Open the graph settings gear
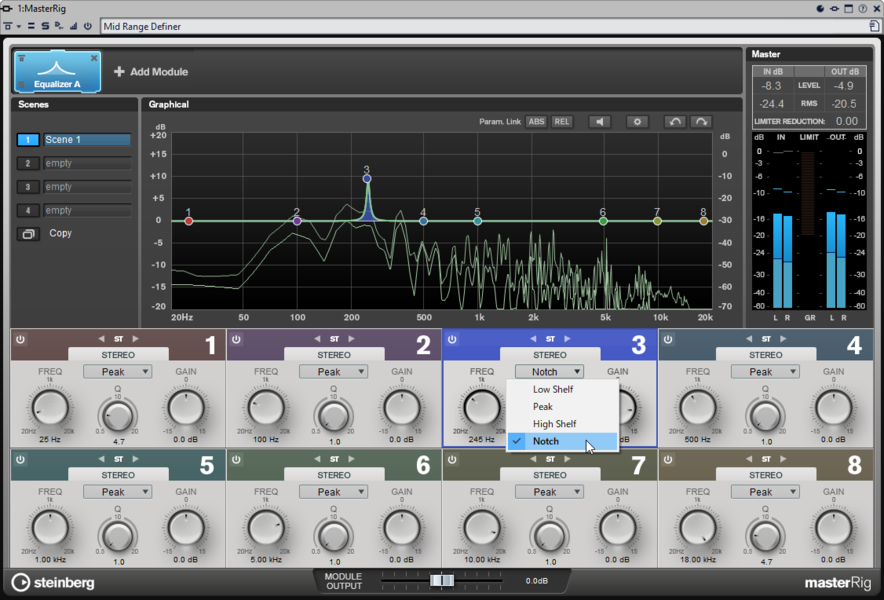The width and height of the screenshot is (884, 600). 637,122
